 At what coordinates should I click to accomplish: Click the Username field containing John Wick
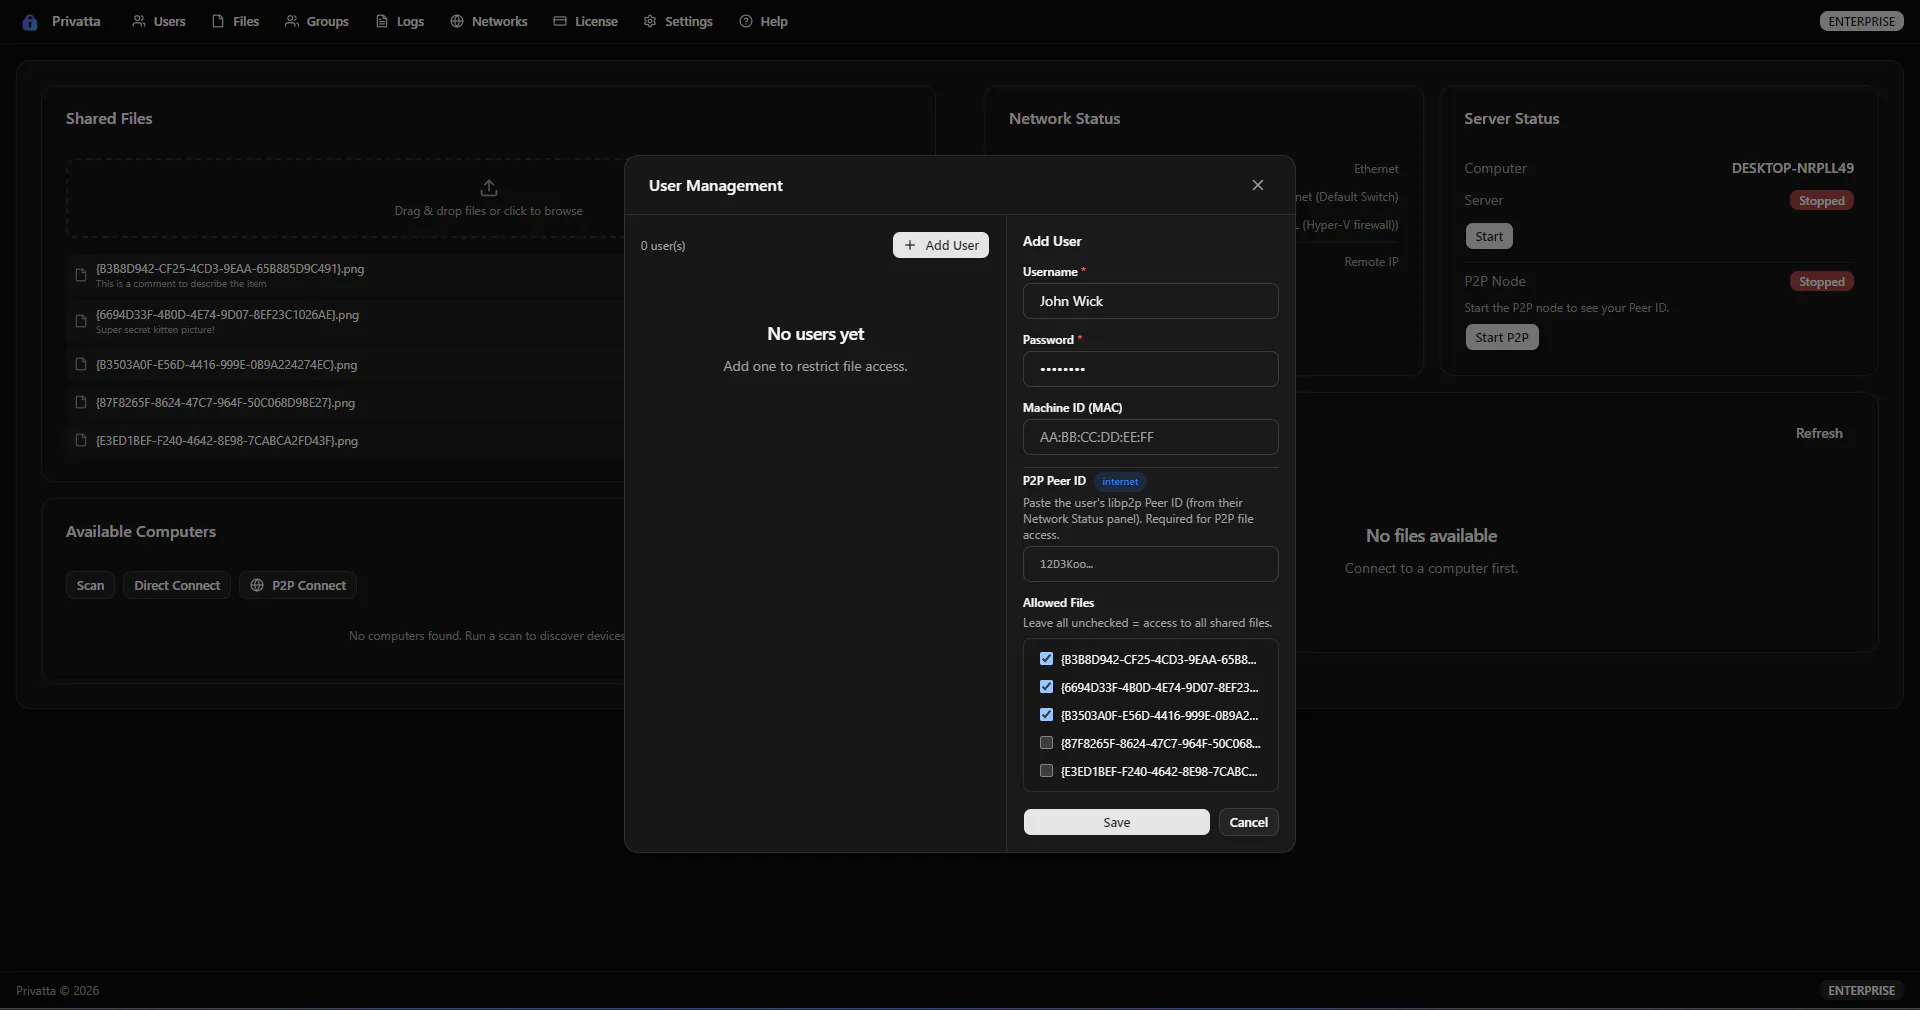(x=1151, y=301)
